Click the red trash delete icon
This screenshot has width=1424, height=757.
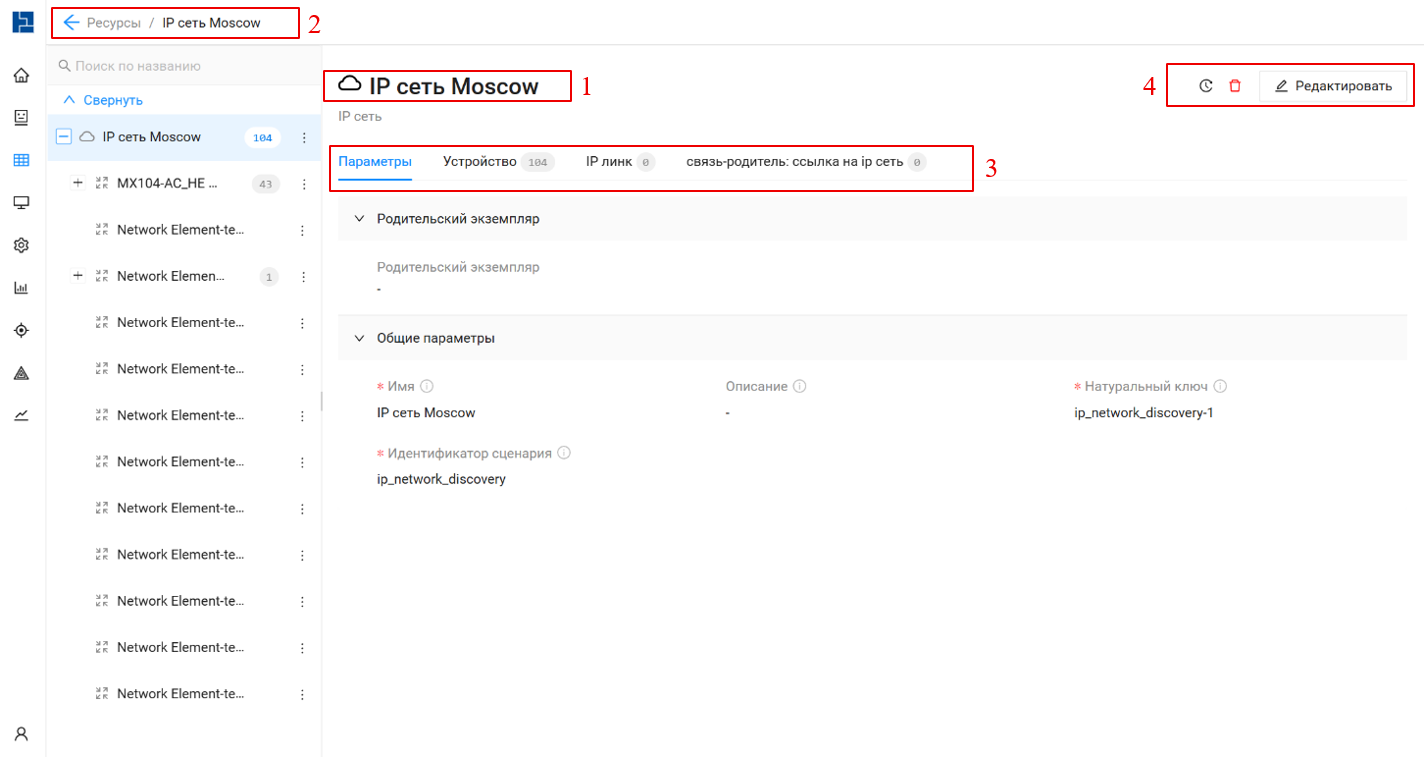1235,86
